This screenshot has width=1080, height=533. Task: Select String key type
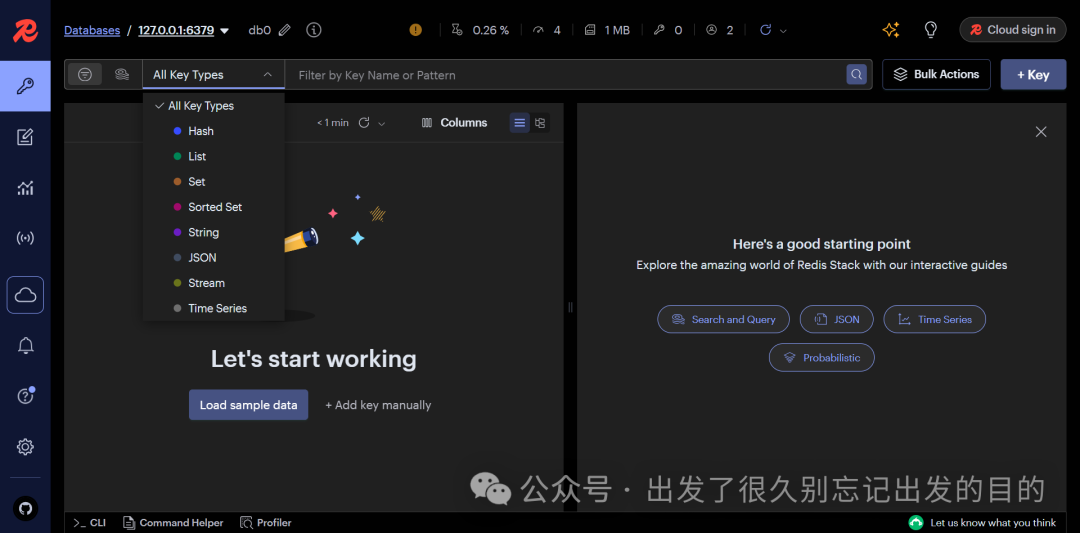coord(214,232)
